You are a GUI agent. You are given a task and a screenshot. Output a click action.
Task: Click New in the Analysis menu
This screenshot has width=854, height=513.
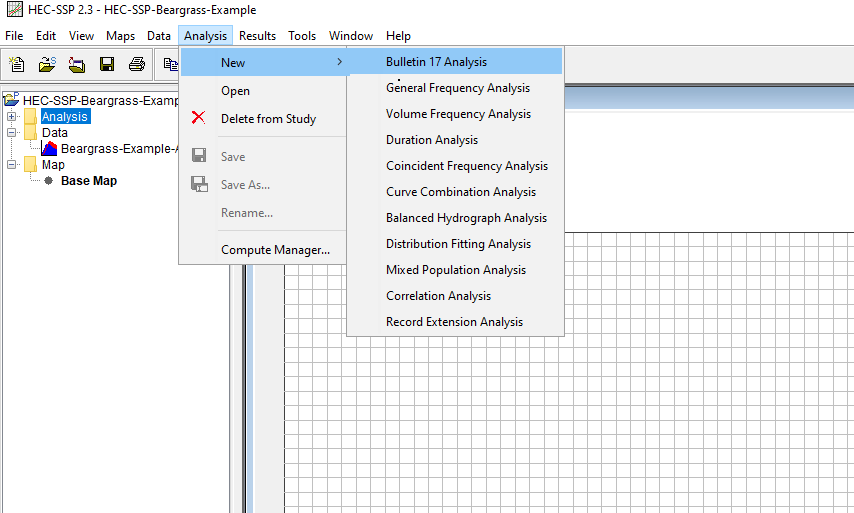click(x=264, y=62)
